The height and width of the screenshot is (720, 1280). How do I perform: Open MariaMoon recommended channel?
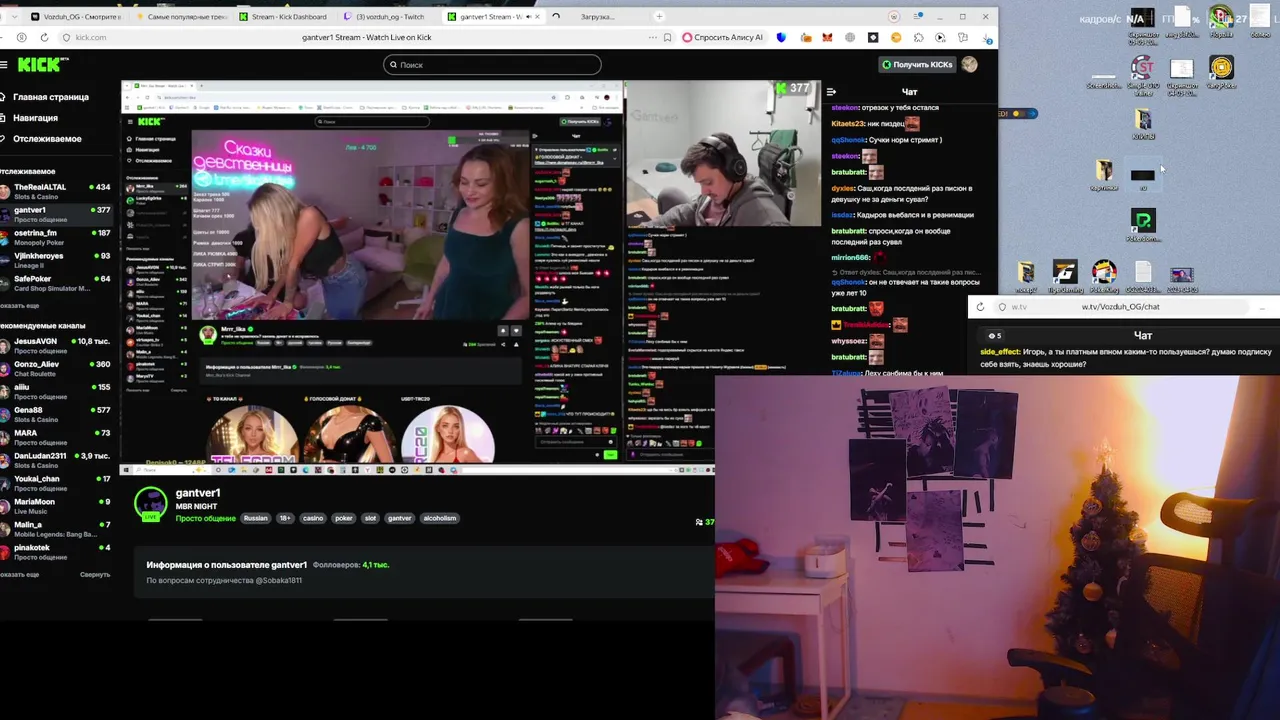point(56,506)
